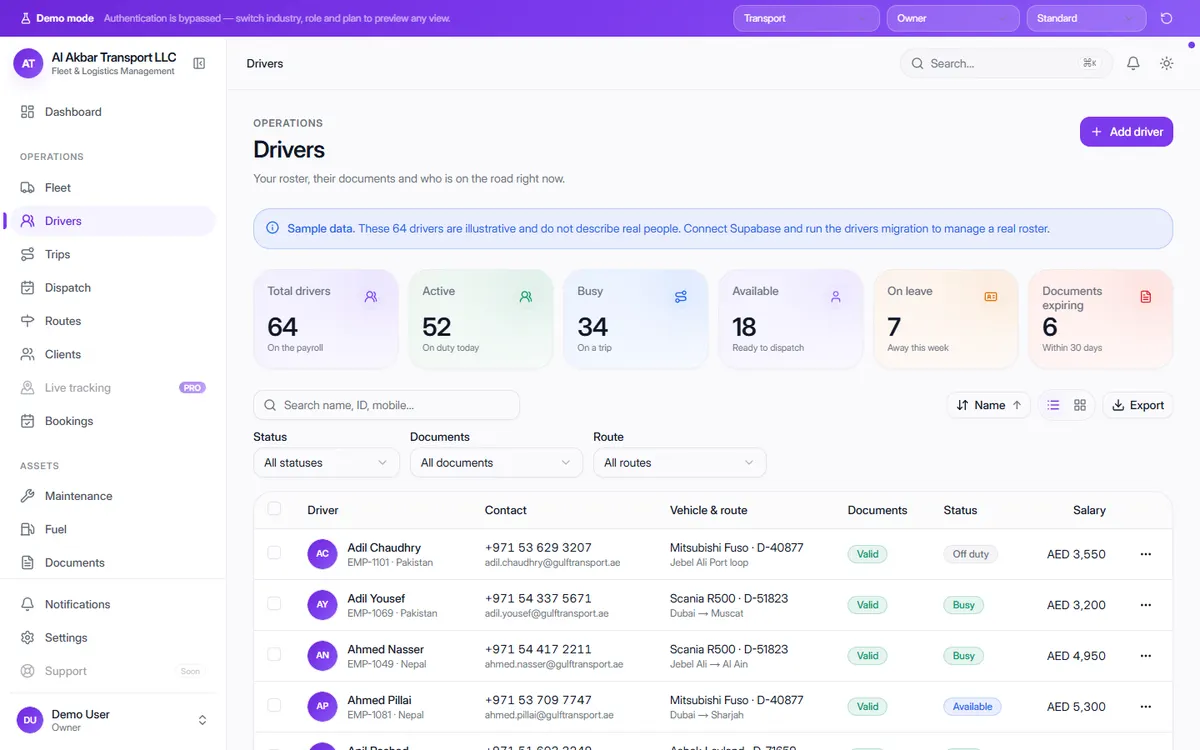Click AN avatar of Ahmed Nasser
This screenshot has width=1200, height=750.
coord(322,656)
